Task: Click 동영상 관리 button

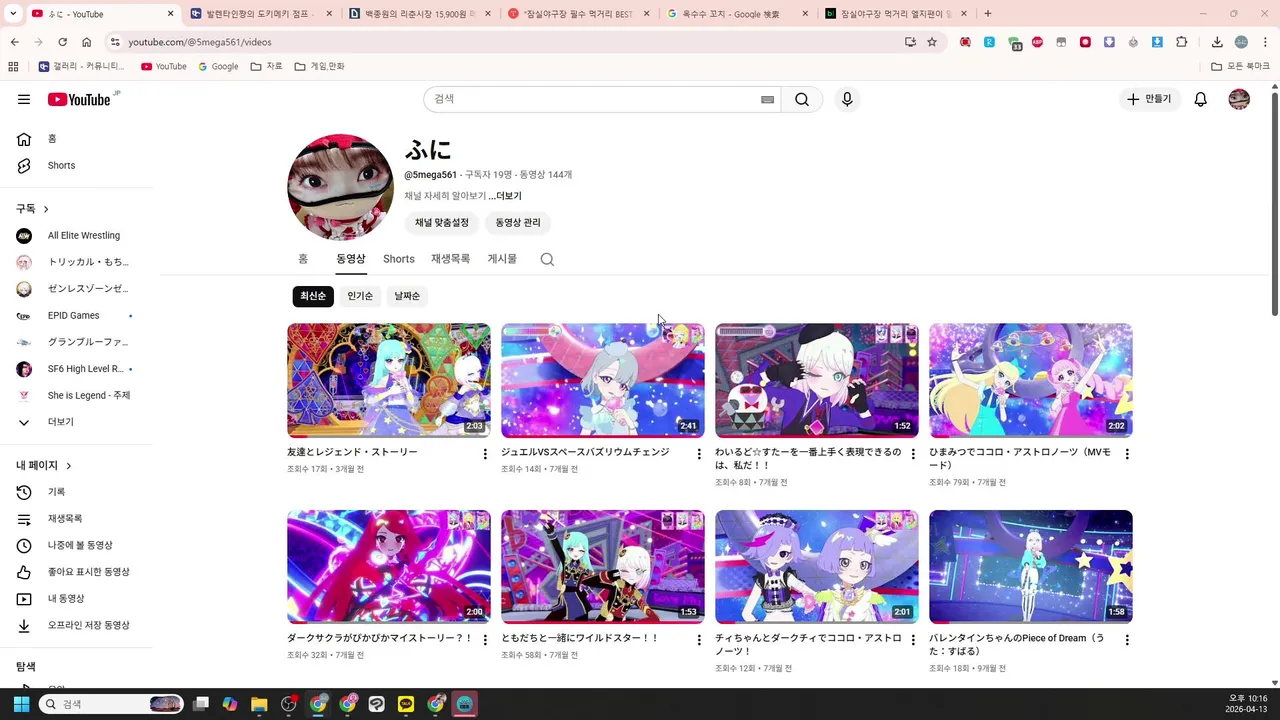Action: click(518, 223)
